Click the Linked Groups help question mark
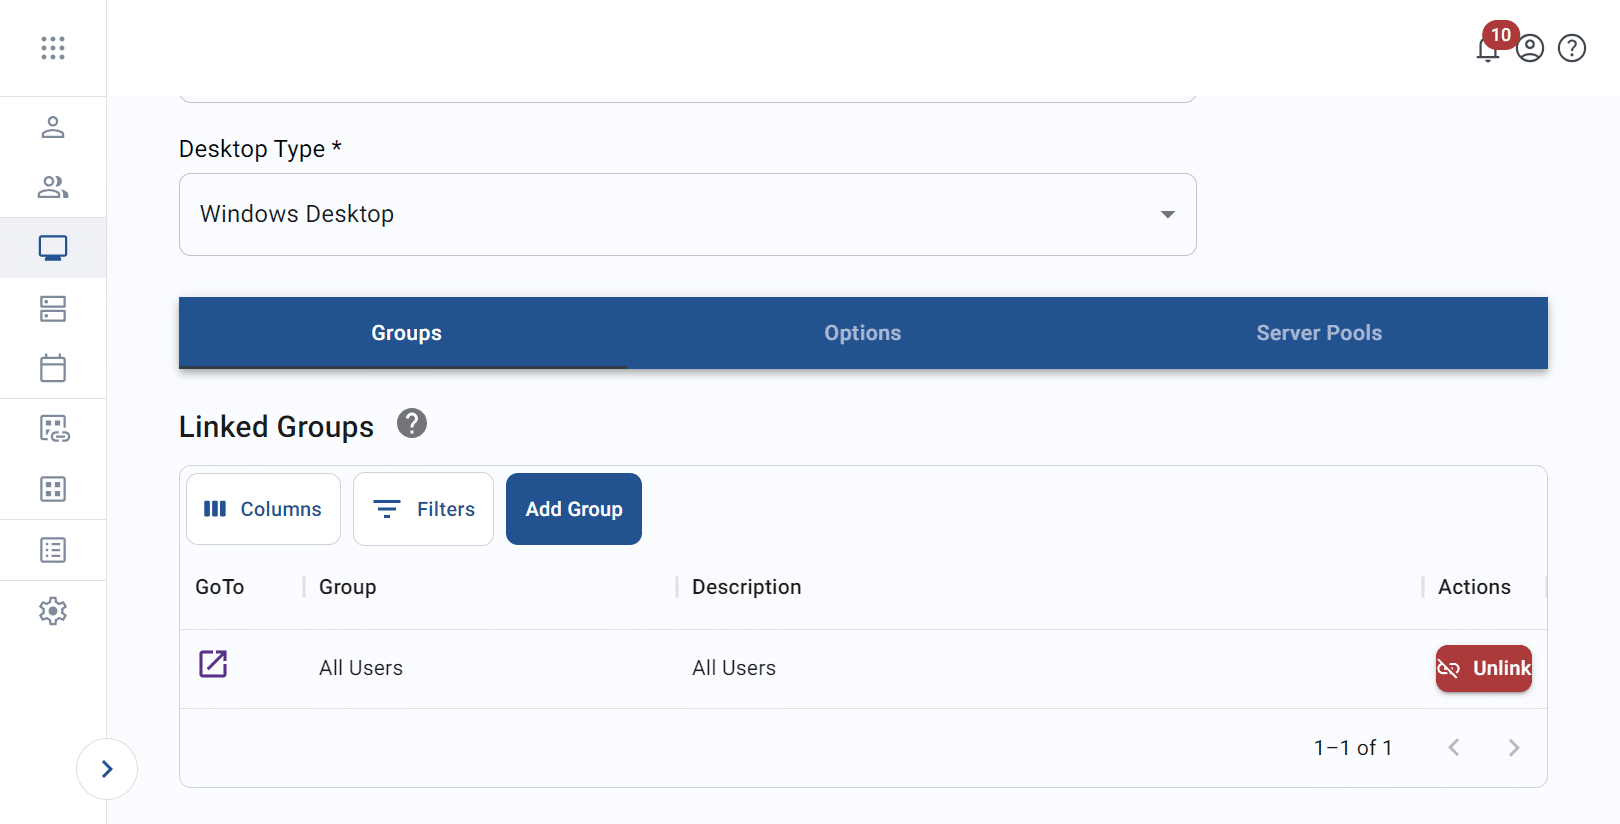The image size is (1620, 824). (x=412, y=424)
